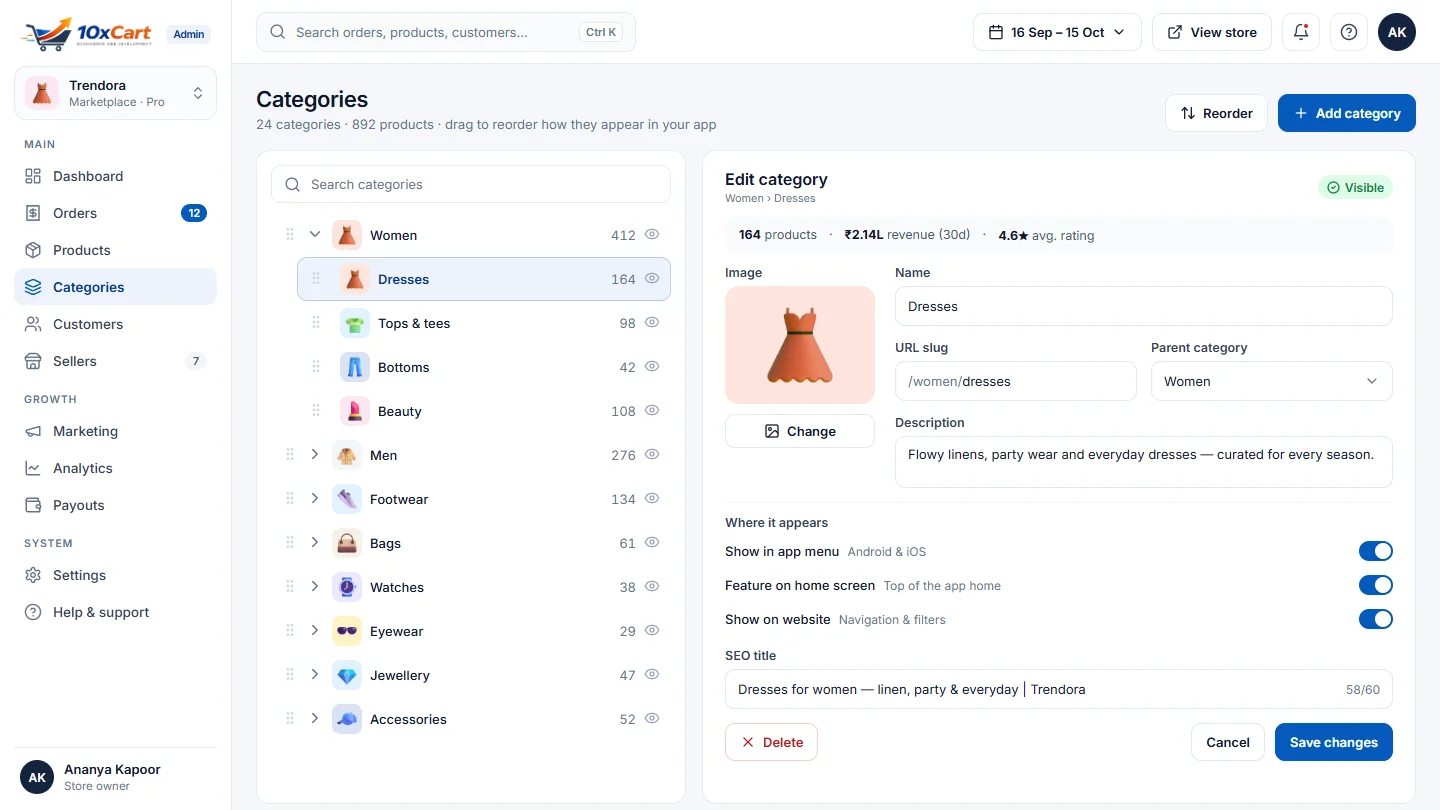
Task: Expand the Watches category
Action: click(315, 587)
